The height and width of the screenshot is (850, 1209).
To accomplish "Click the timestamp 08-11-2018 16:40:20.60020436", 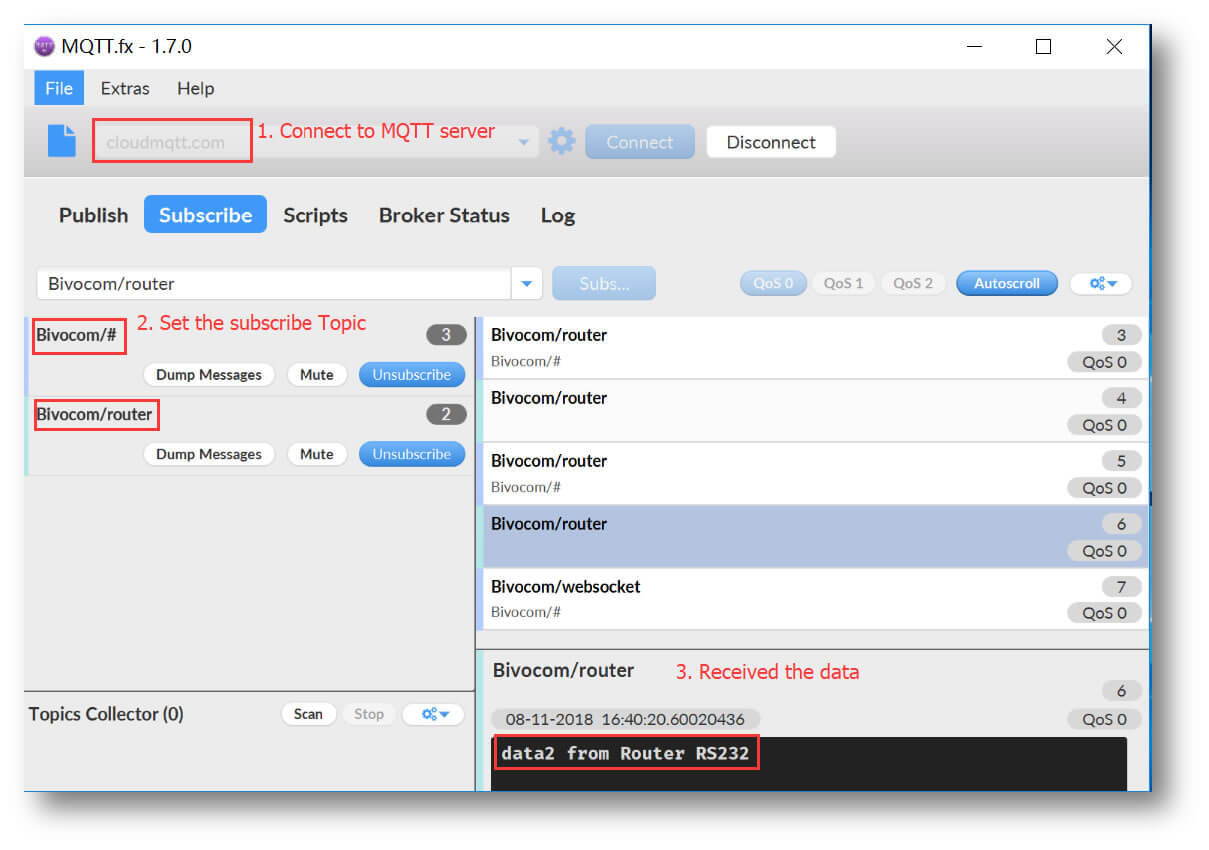I will [625, 719].
